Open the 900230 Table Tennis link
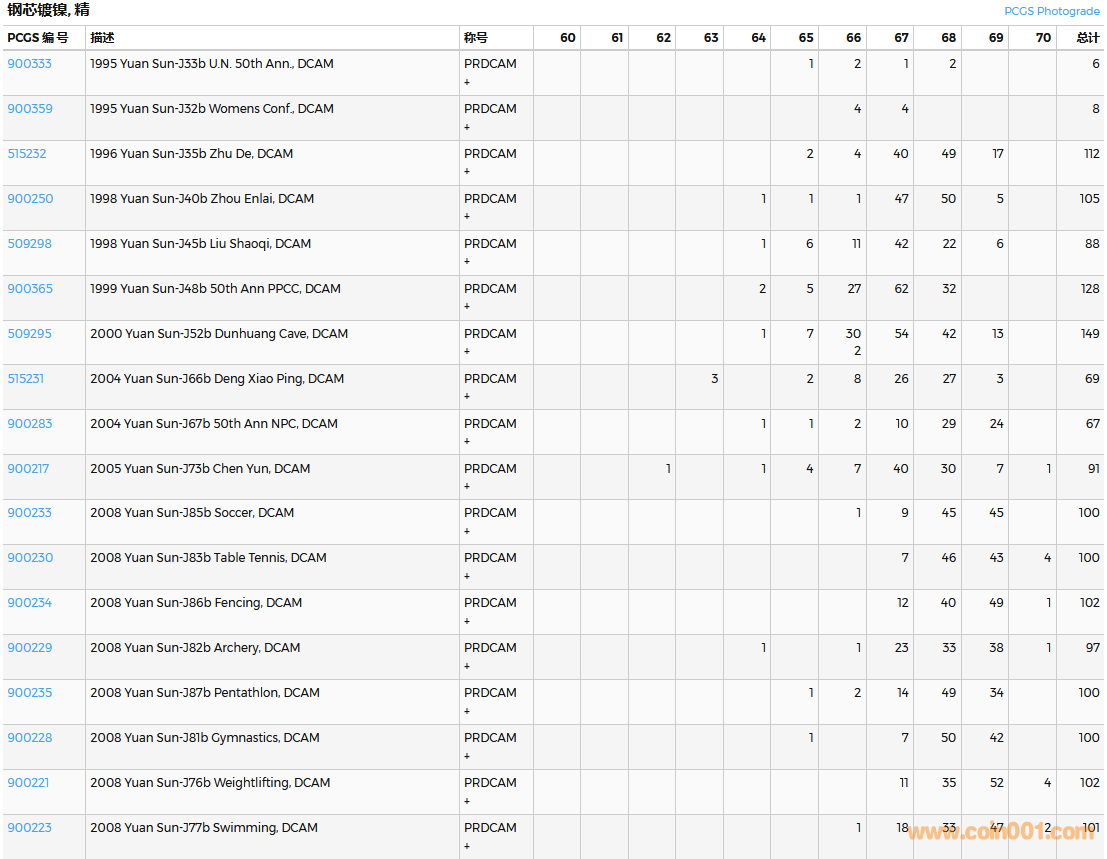Viewport: 1107px width, 859px height. tap(30, 558)
